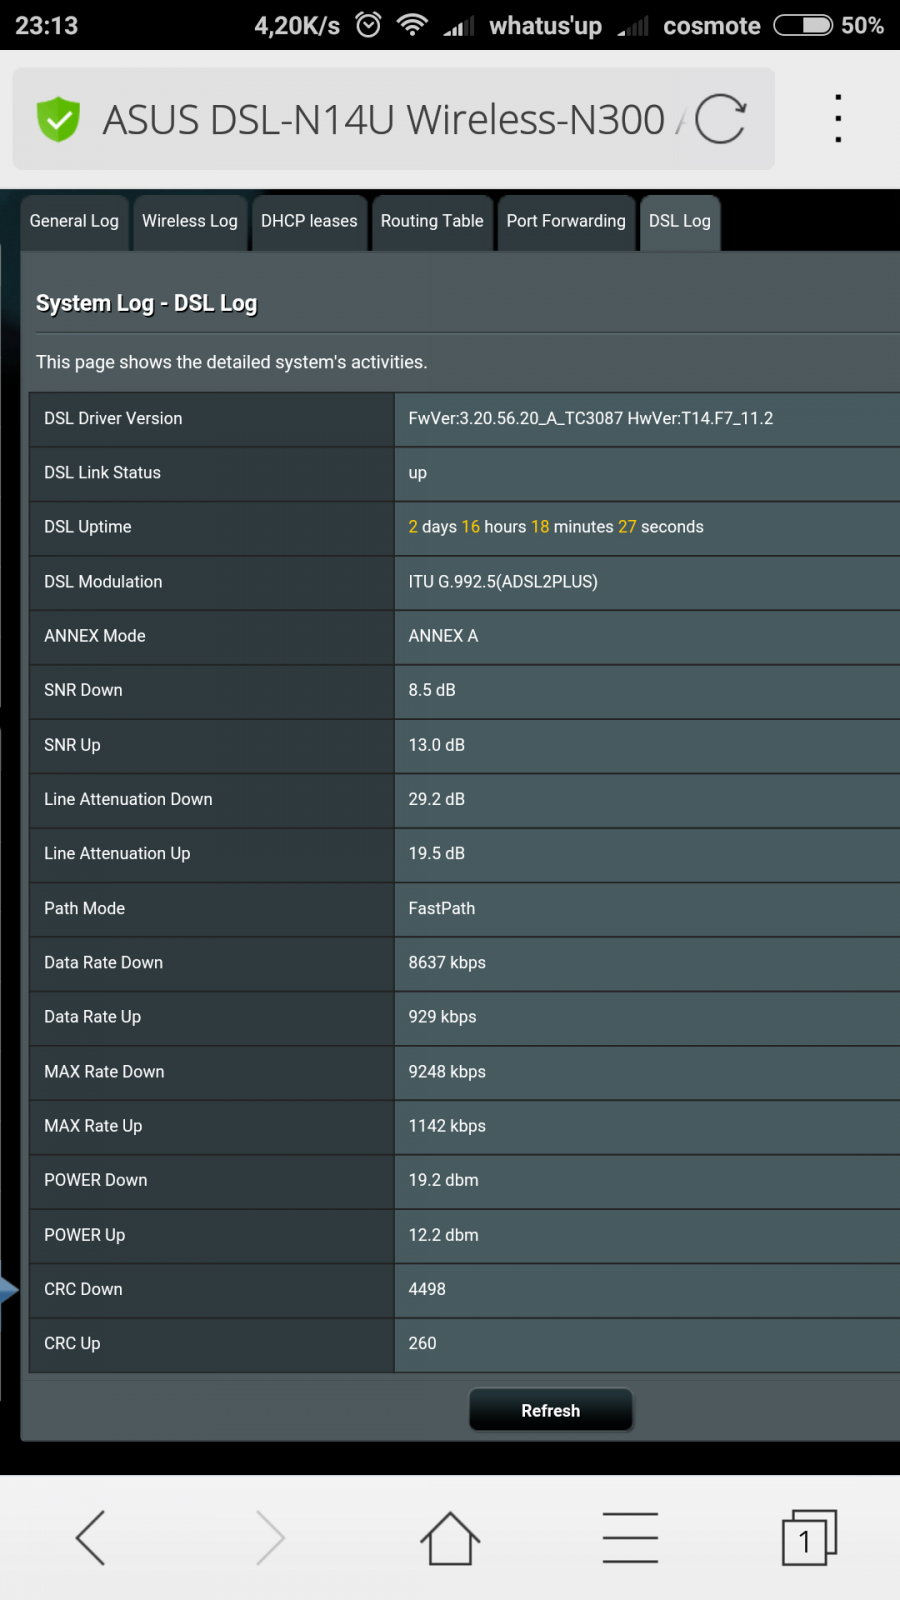Select the 19.2 dbm power value

444,1180
